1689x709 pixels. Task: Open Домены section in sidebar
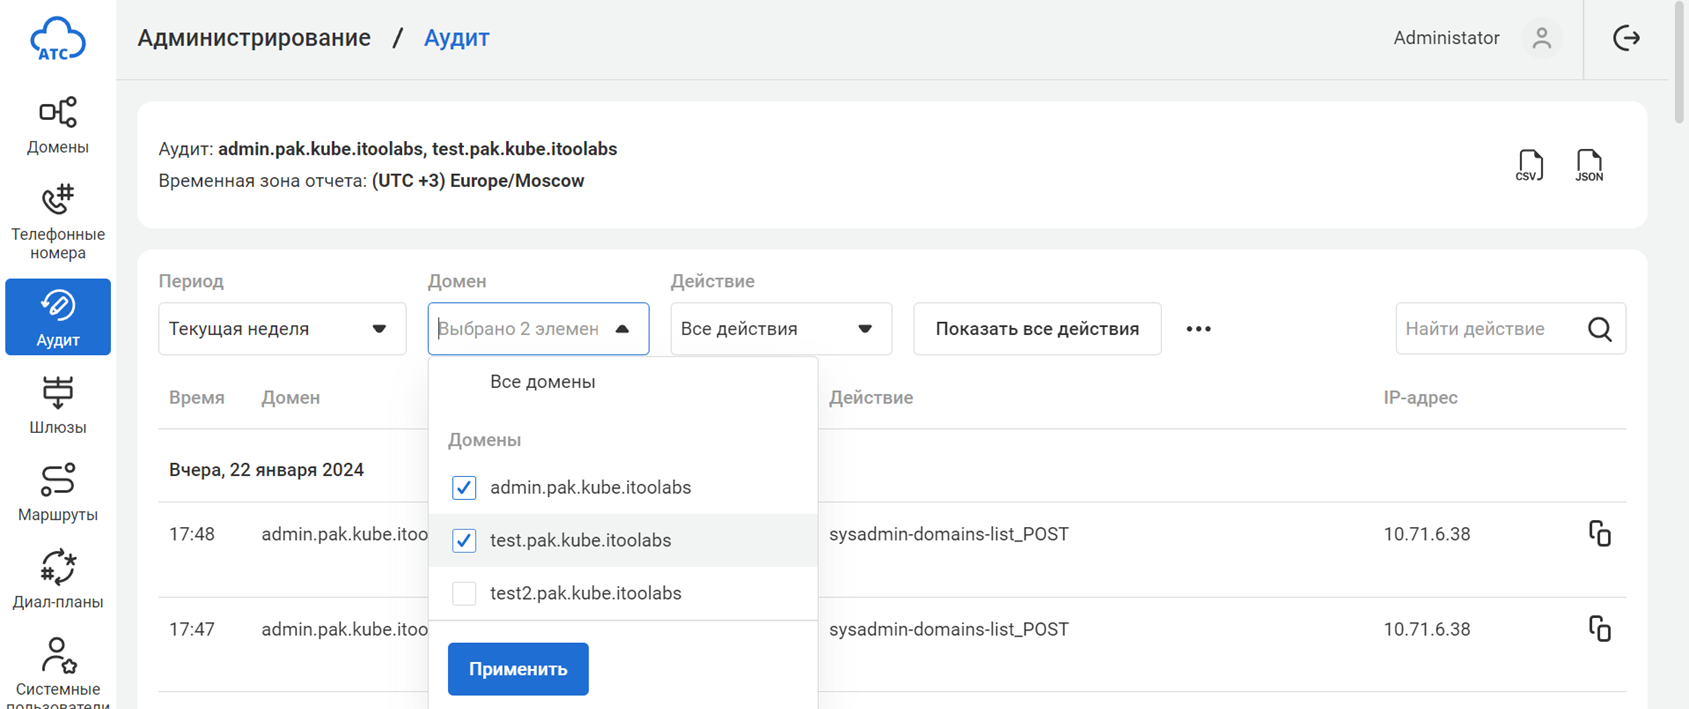click(x=58, y=125)
